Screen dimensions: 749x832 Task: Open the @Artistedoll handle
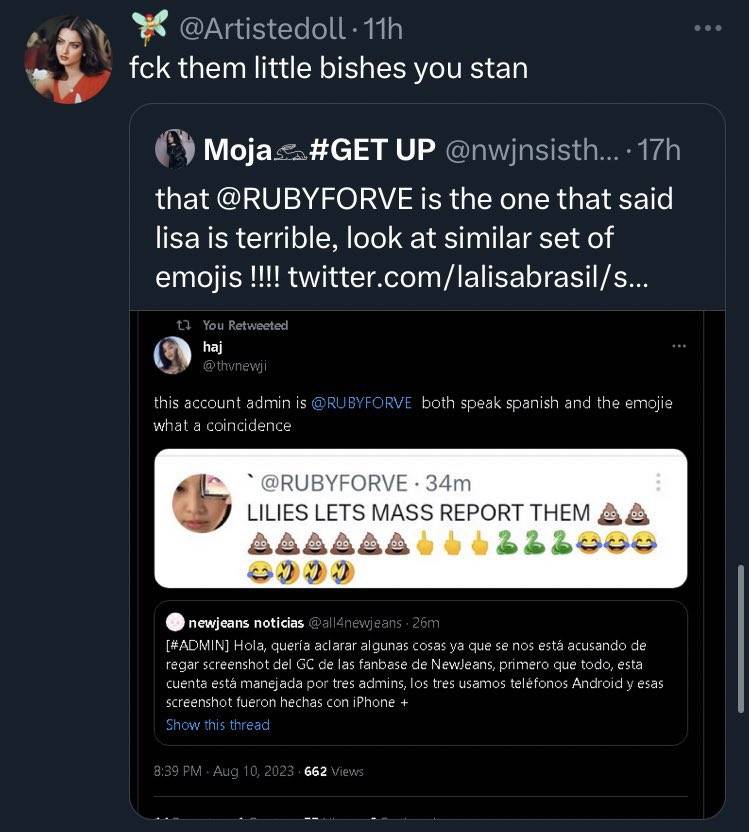[263, 29]
